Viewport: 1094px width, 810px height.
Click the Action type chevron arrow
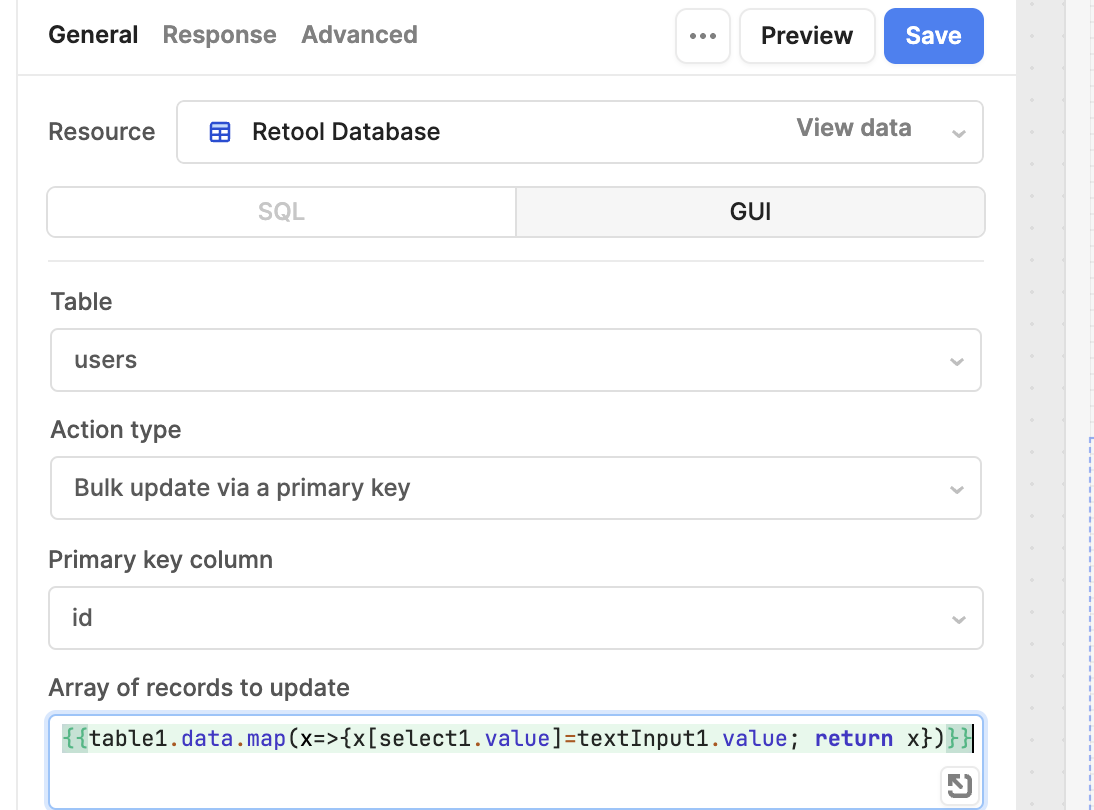point(956,489)
